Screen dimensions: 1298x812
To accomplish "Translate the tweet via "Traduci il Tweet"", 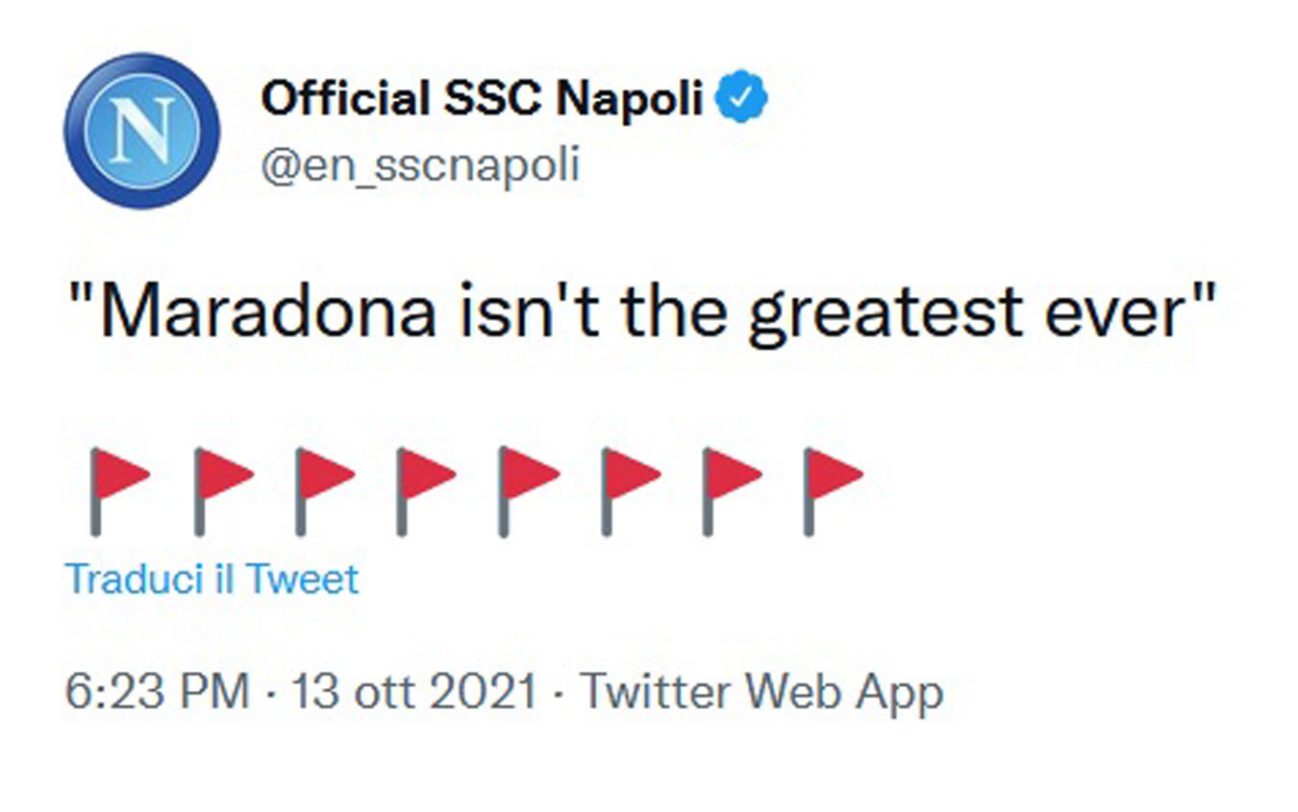I will (211, 579).
